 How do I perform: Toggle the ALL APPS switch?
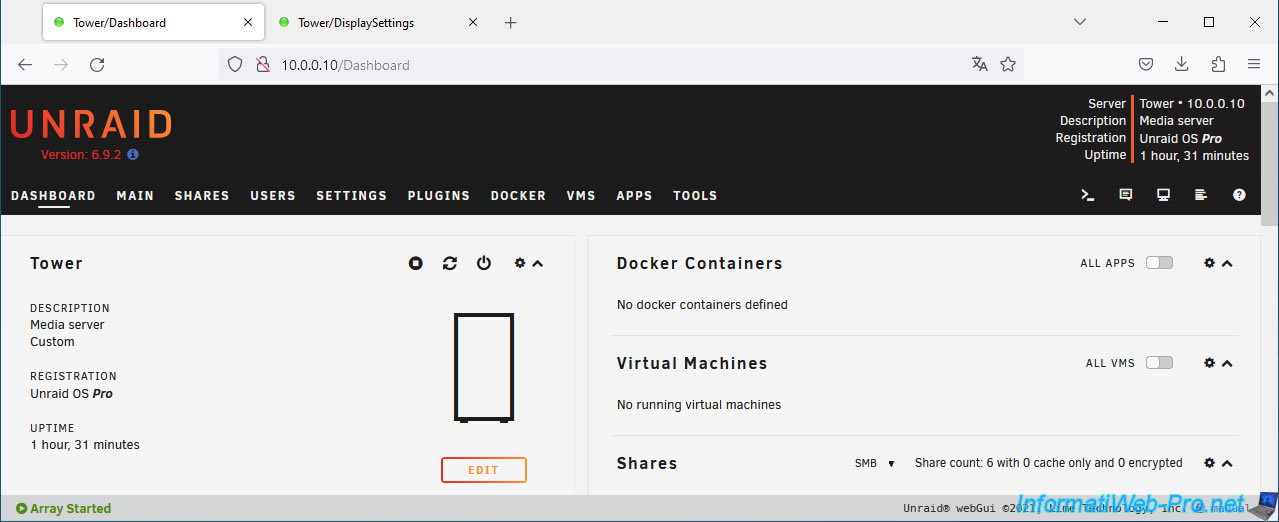(1159, 263)
